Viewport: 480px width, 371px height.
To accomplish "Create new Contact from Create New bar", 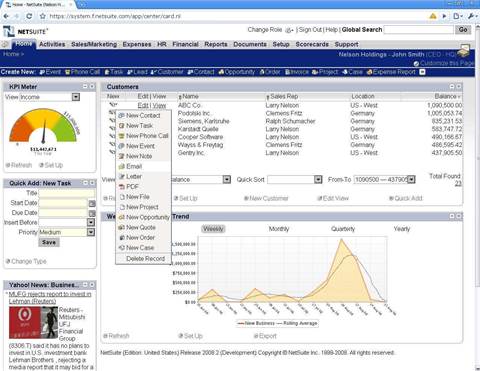I will pos(201,72).
